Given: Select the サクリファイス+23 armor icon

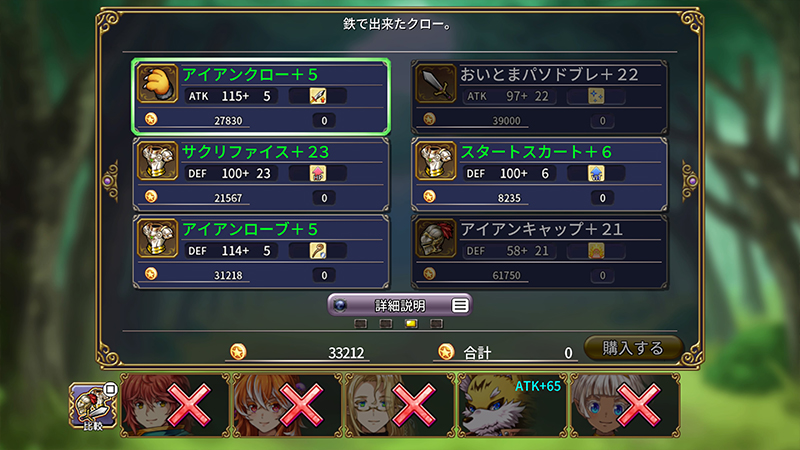Looking at the screenshot, I should coord(157,161).
